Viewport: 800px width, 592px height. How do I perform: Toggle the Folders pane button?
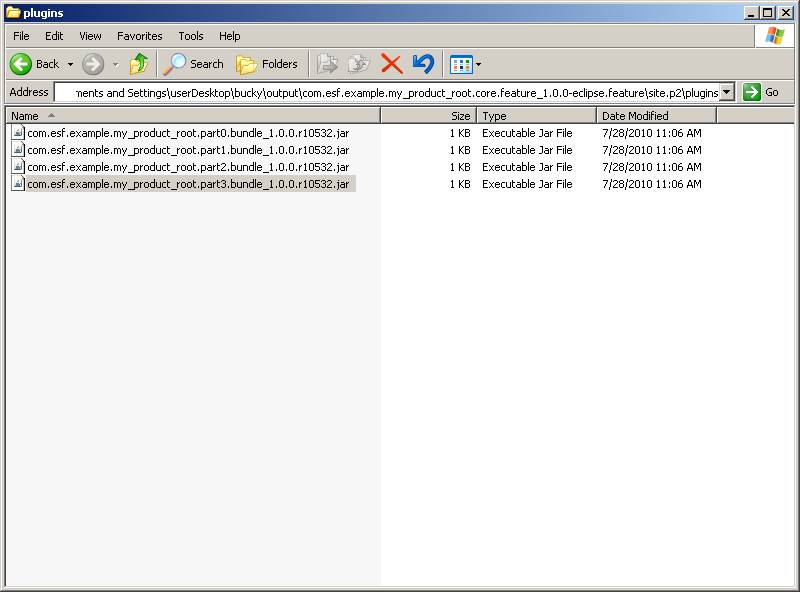tap(267, 64)
